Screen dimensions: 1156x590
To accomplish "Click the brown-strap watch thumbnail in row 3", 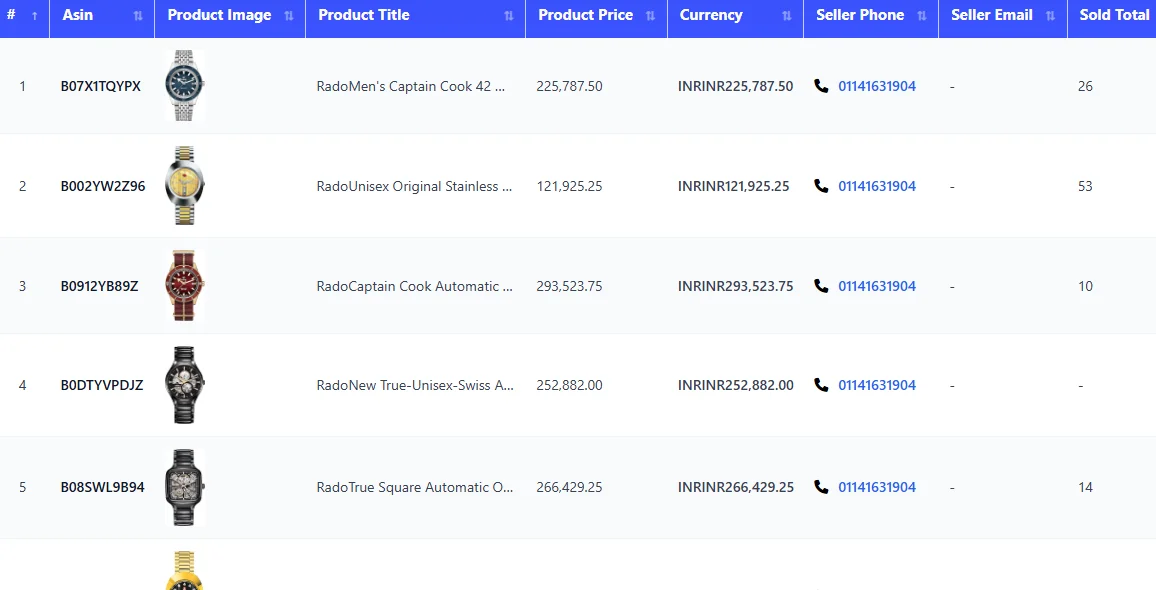I will click(184, 286).
